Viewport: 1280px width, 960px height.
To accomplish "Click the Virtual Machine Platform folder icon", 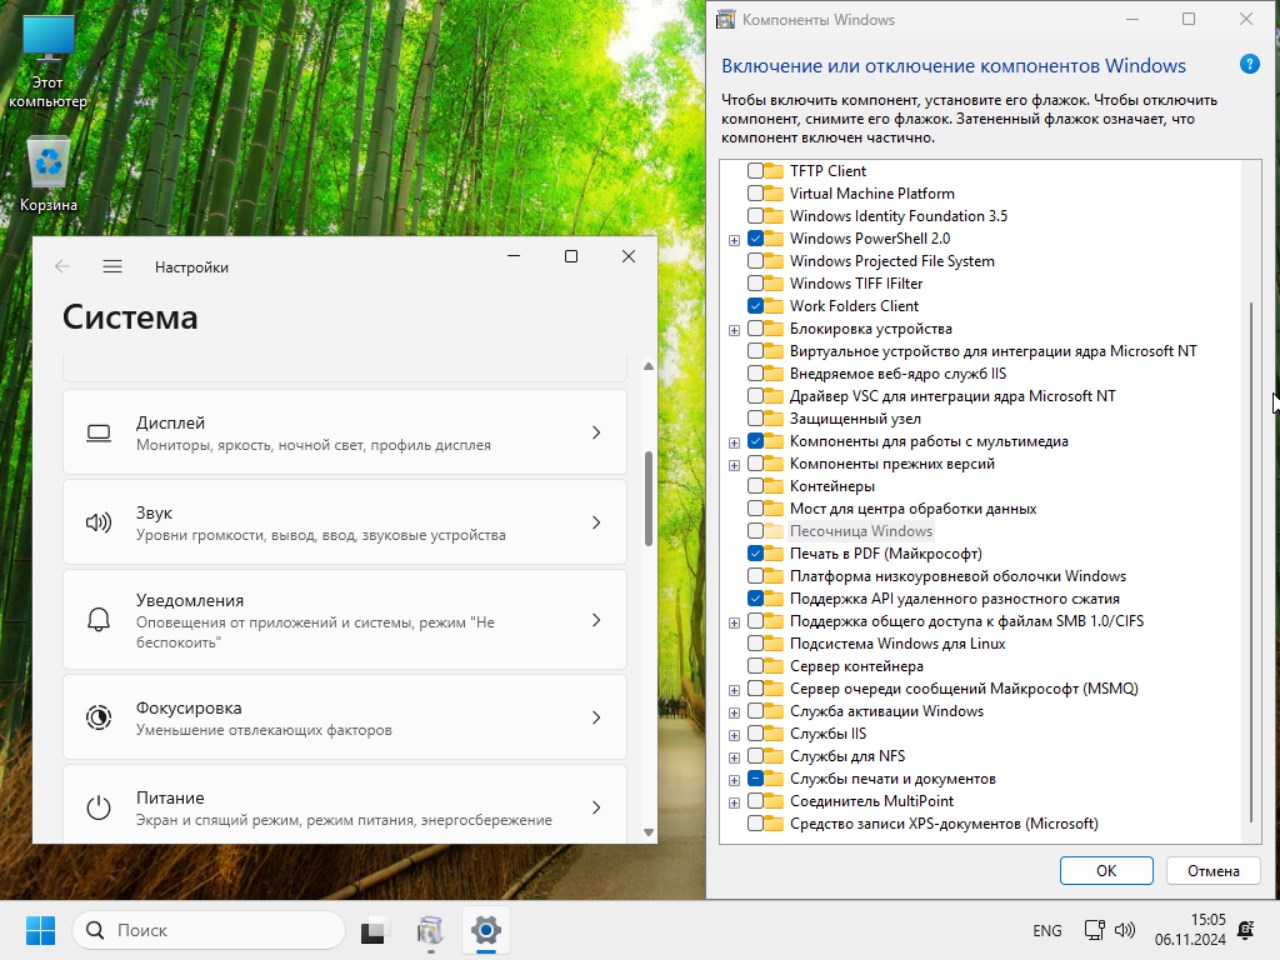I will [774, 193].
